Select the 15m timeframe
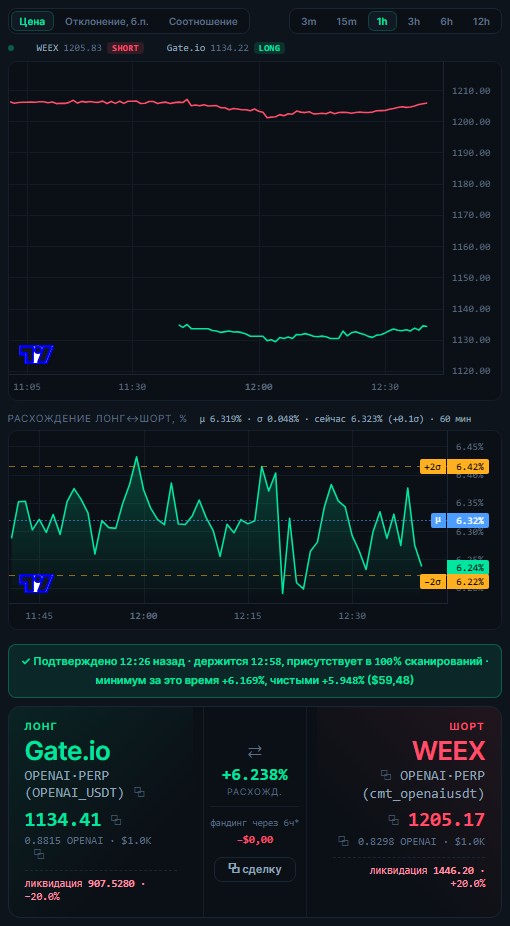 346,22
